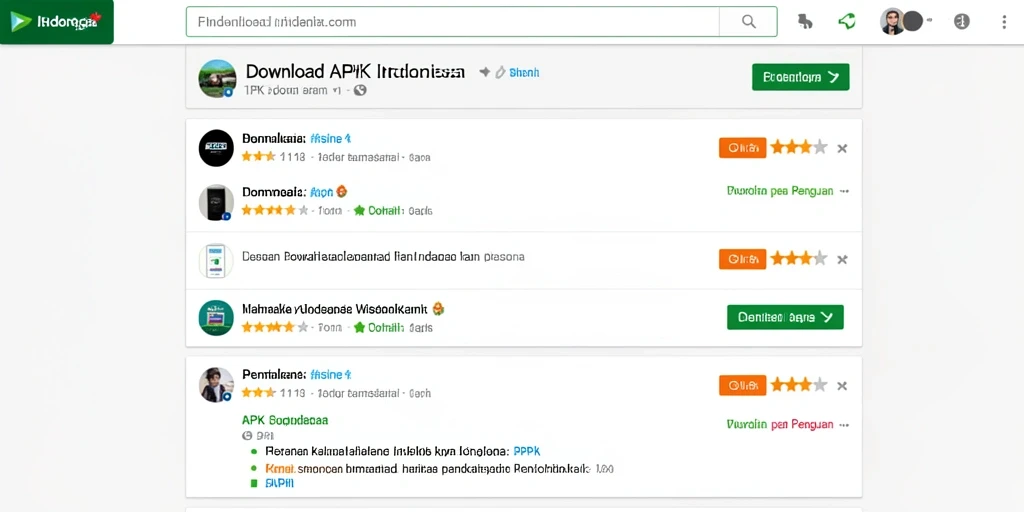Viewport: 1024px width, 512px height.
Task: Open the user profile avatar in the top bar
Action: coord(892,22)
